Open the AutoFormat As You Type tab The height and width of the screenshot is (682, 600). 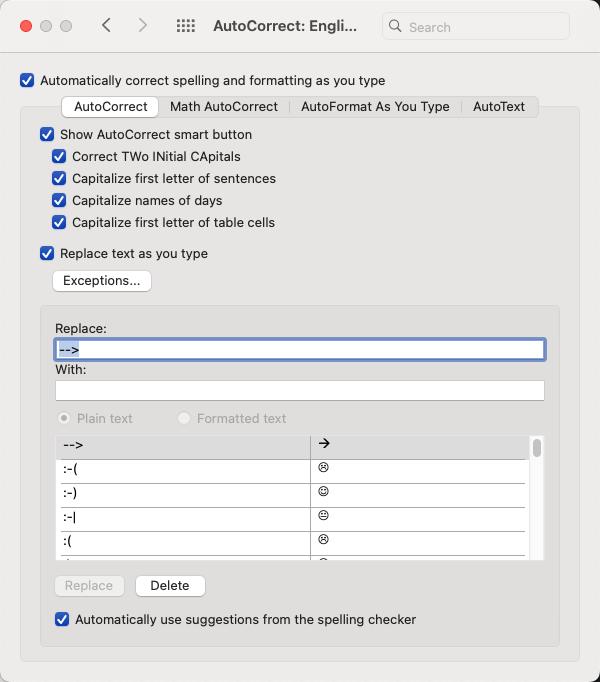[x=375, y=107]
